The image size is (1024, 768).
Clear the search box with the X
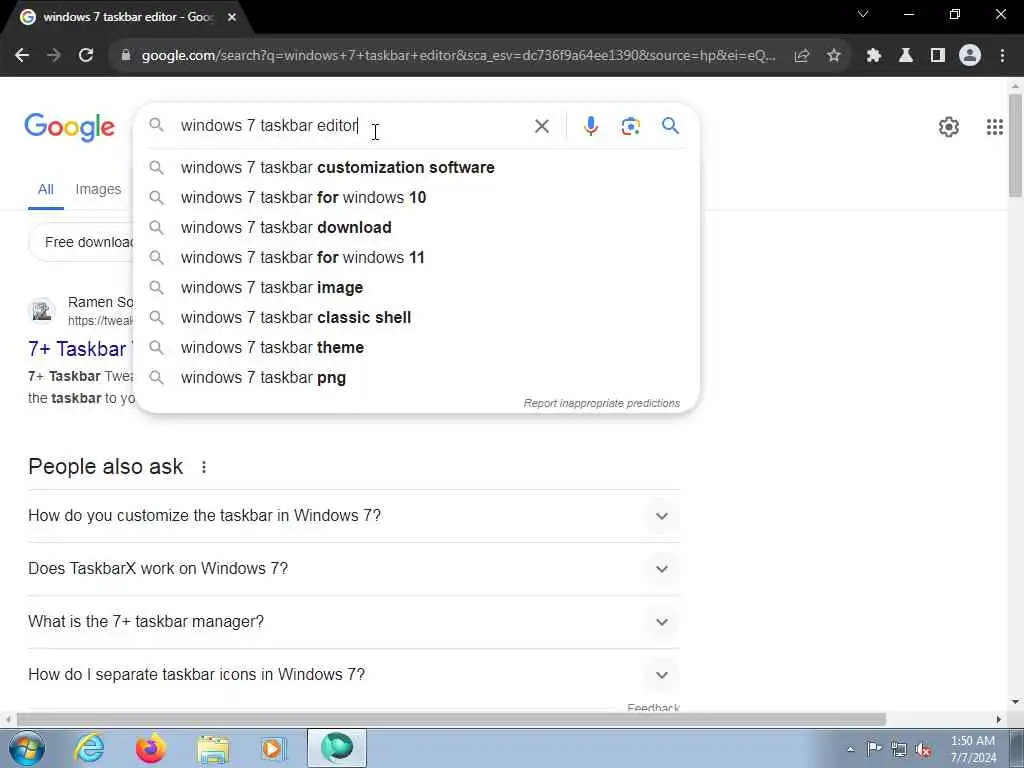[541, 126]
